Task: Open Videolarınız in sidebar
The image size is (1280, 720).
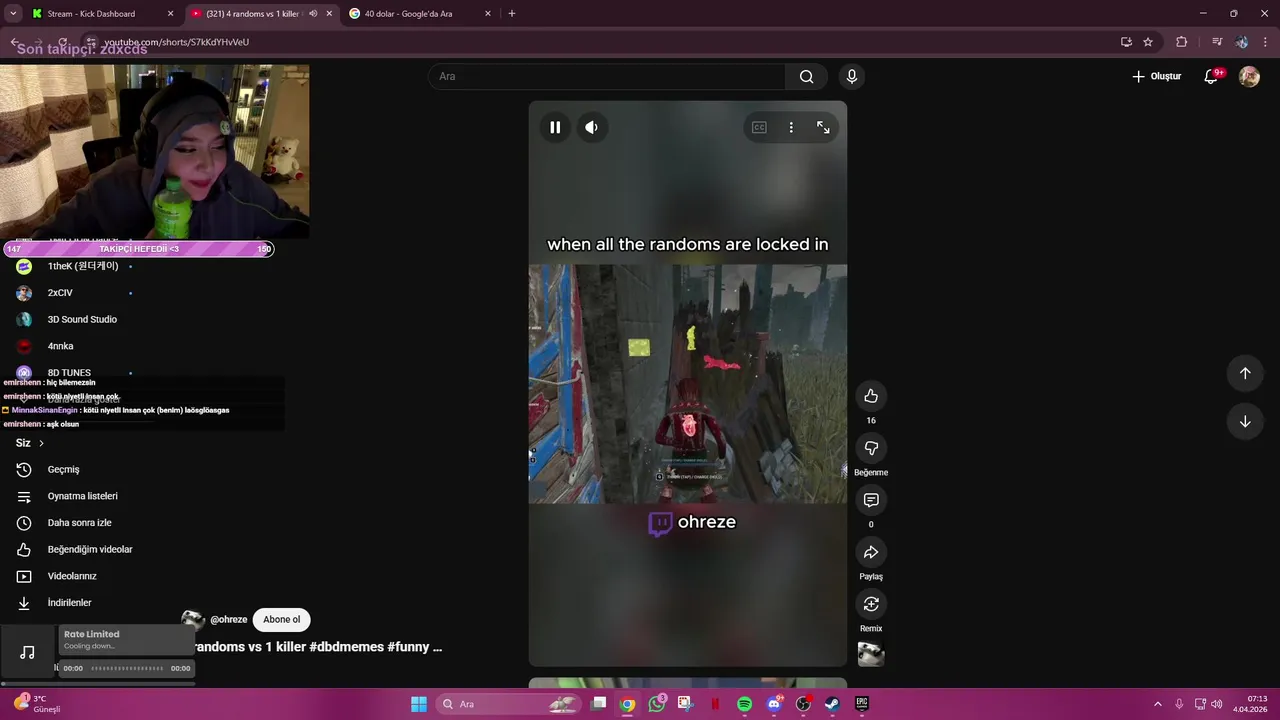Action: 72,576
